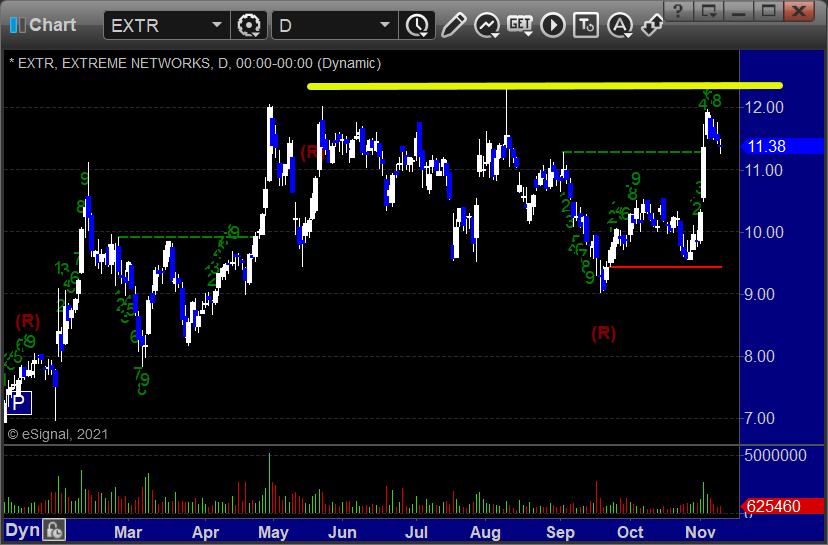Click the 5000000 volume axis label
The width and height of the screenshot is (828, 545).
tap(775, 455)
